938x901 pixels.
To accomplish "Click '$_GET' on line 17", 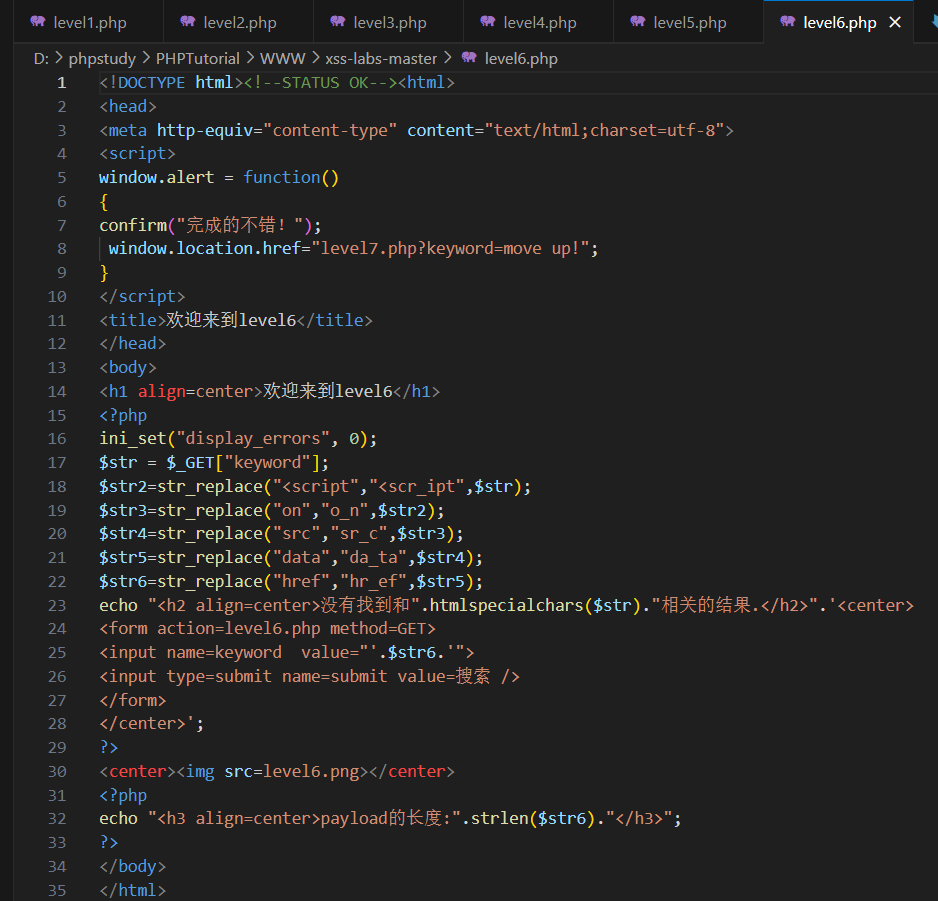I will (190, 462).
